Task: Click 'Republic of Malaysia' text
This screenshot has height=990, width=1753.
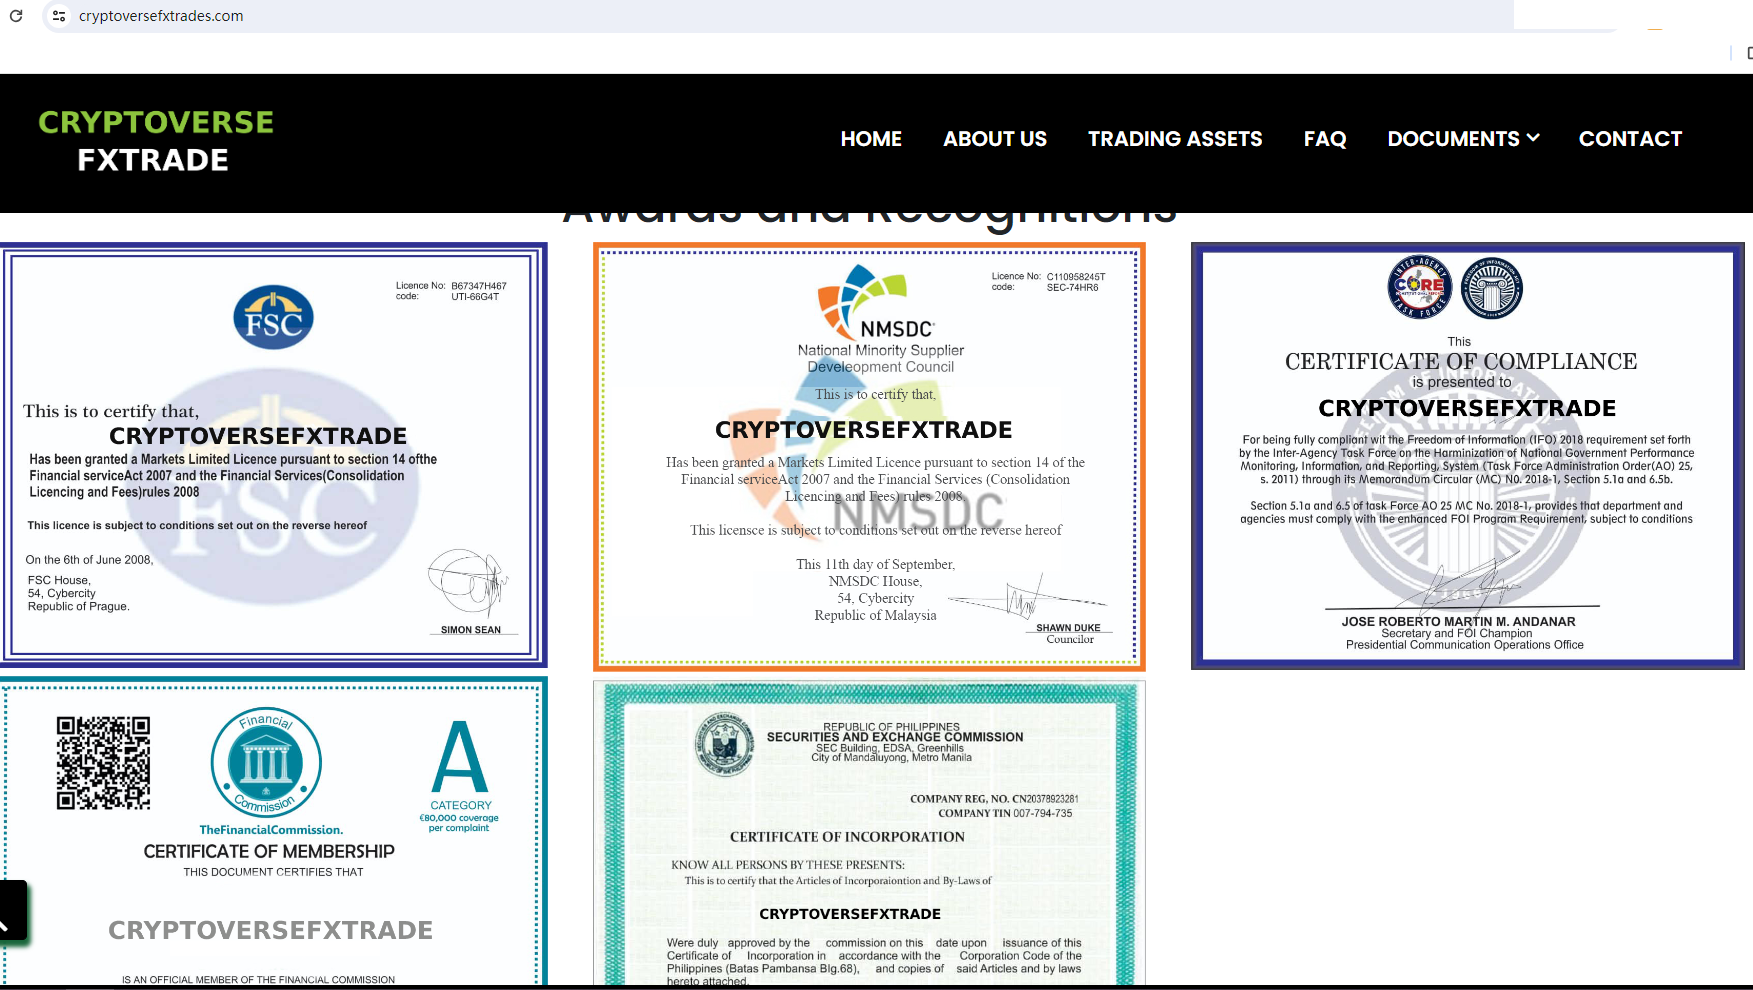Action: (x=875, y=616)
